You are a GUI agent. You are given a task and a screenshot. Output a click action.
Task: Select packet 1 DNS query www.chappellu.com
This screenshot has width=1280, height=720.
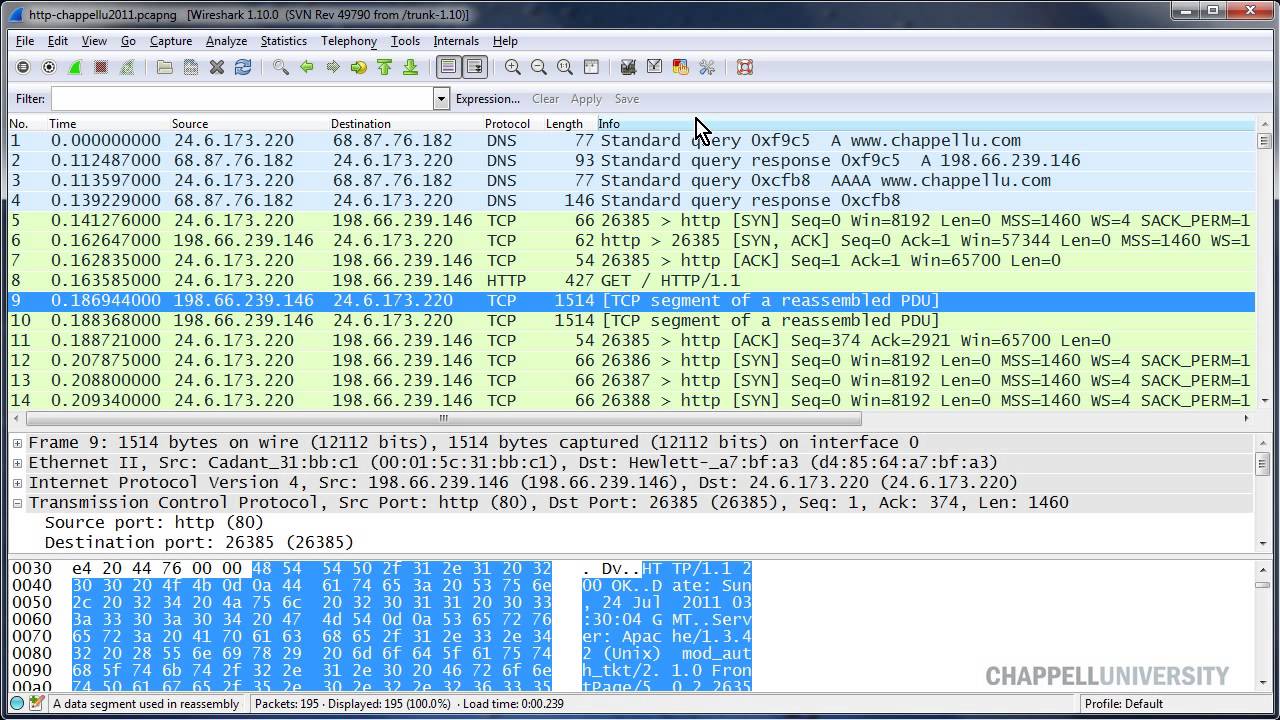632,141
